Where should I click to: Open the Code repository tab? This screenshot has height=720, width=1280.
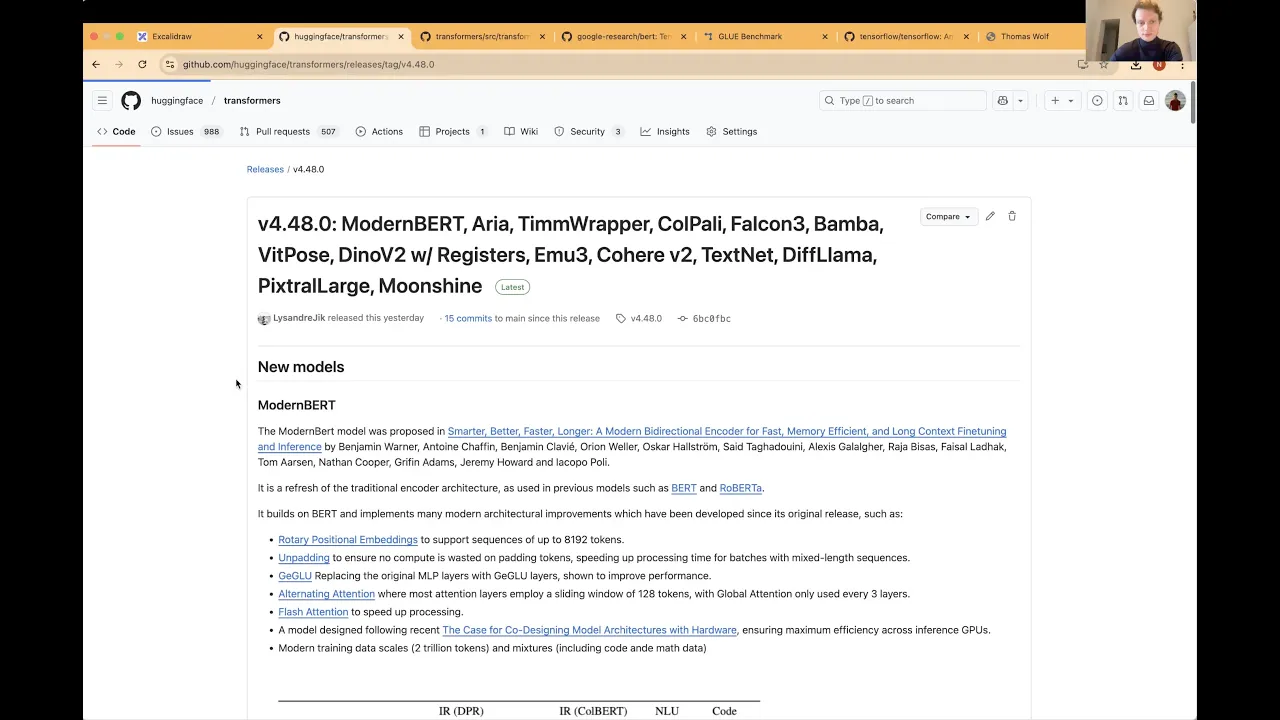coord(116,131)
